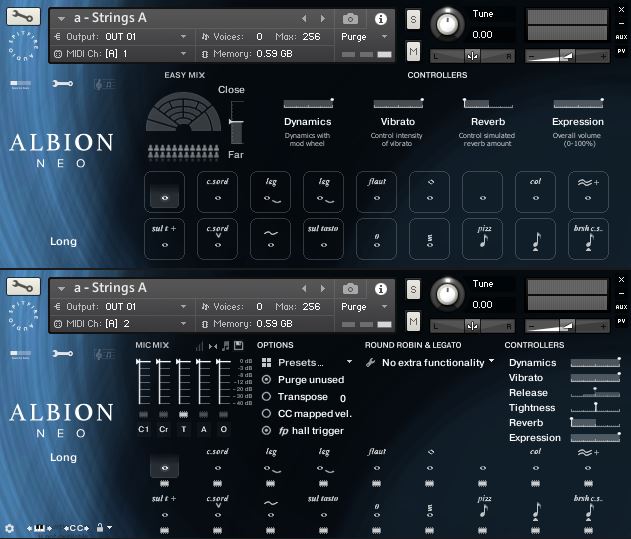Select the sul tasto articulation in top panel

point(324,239)
